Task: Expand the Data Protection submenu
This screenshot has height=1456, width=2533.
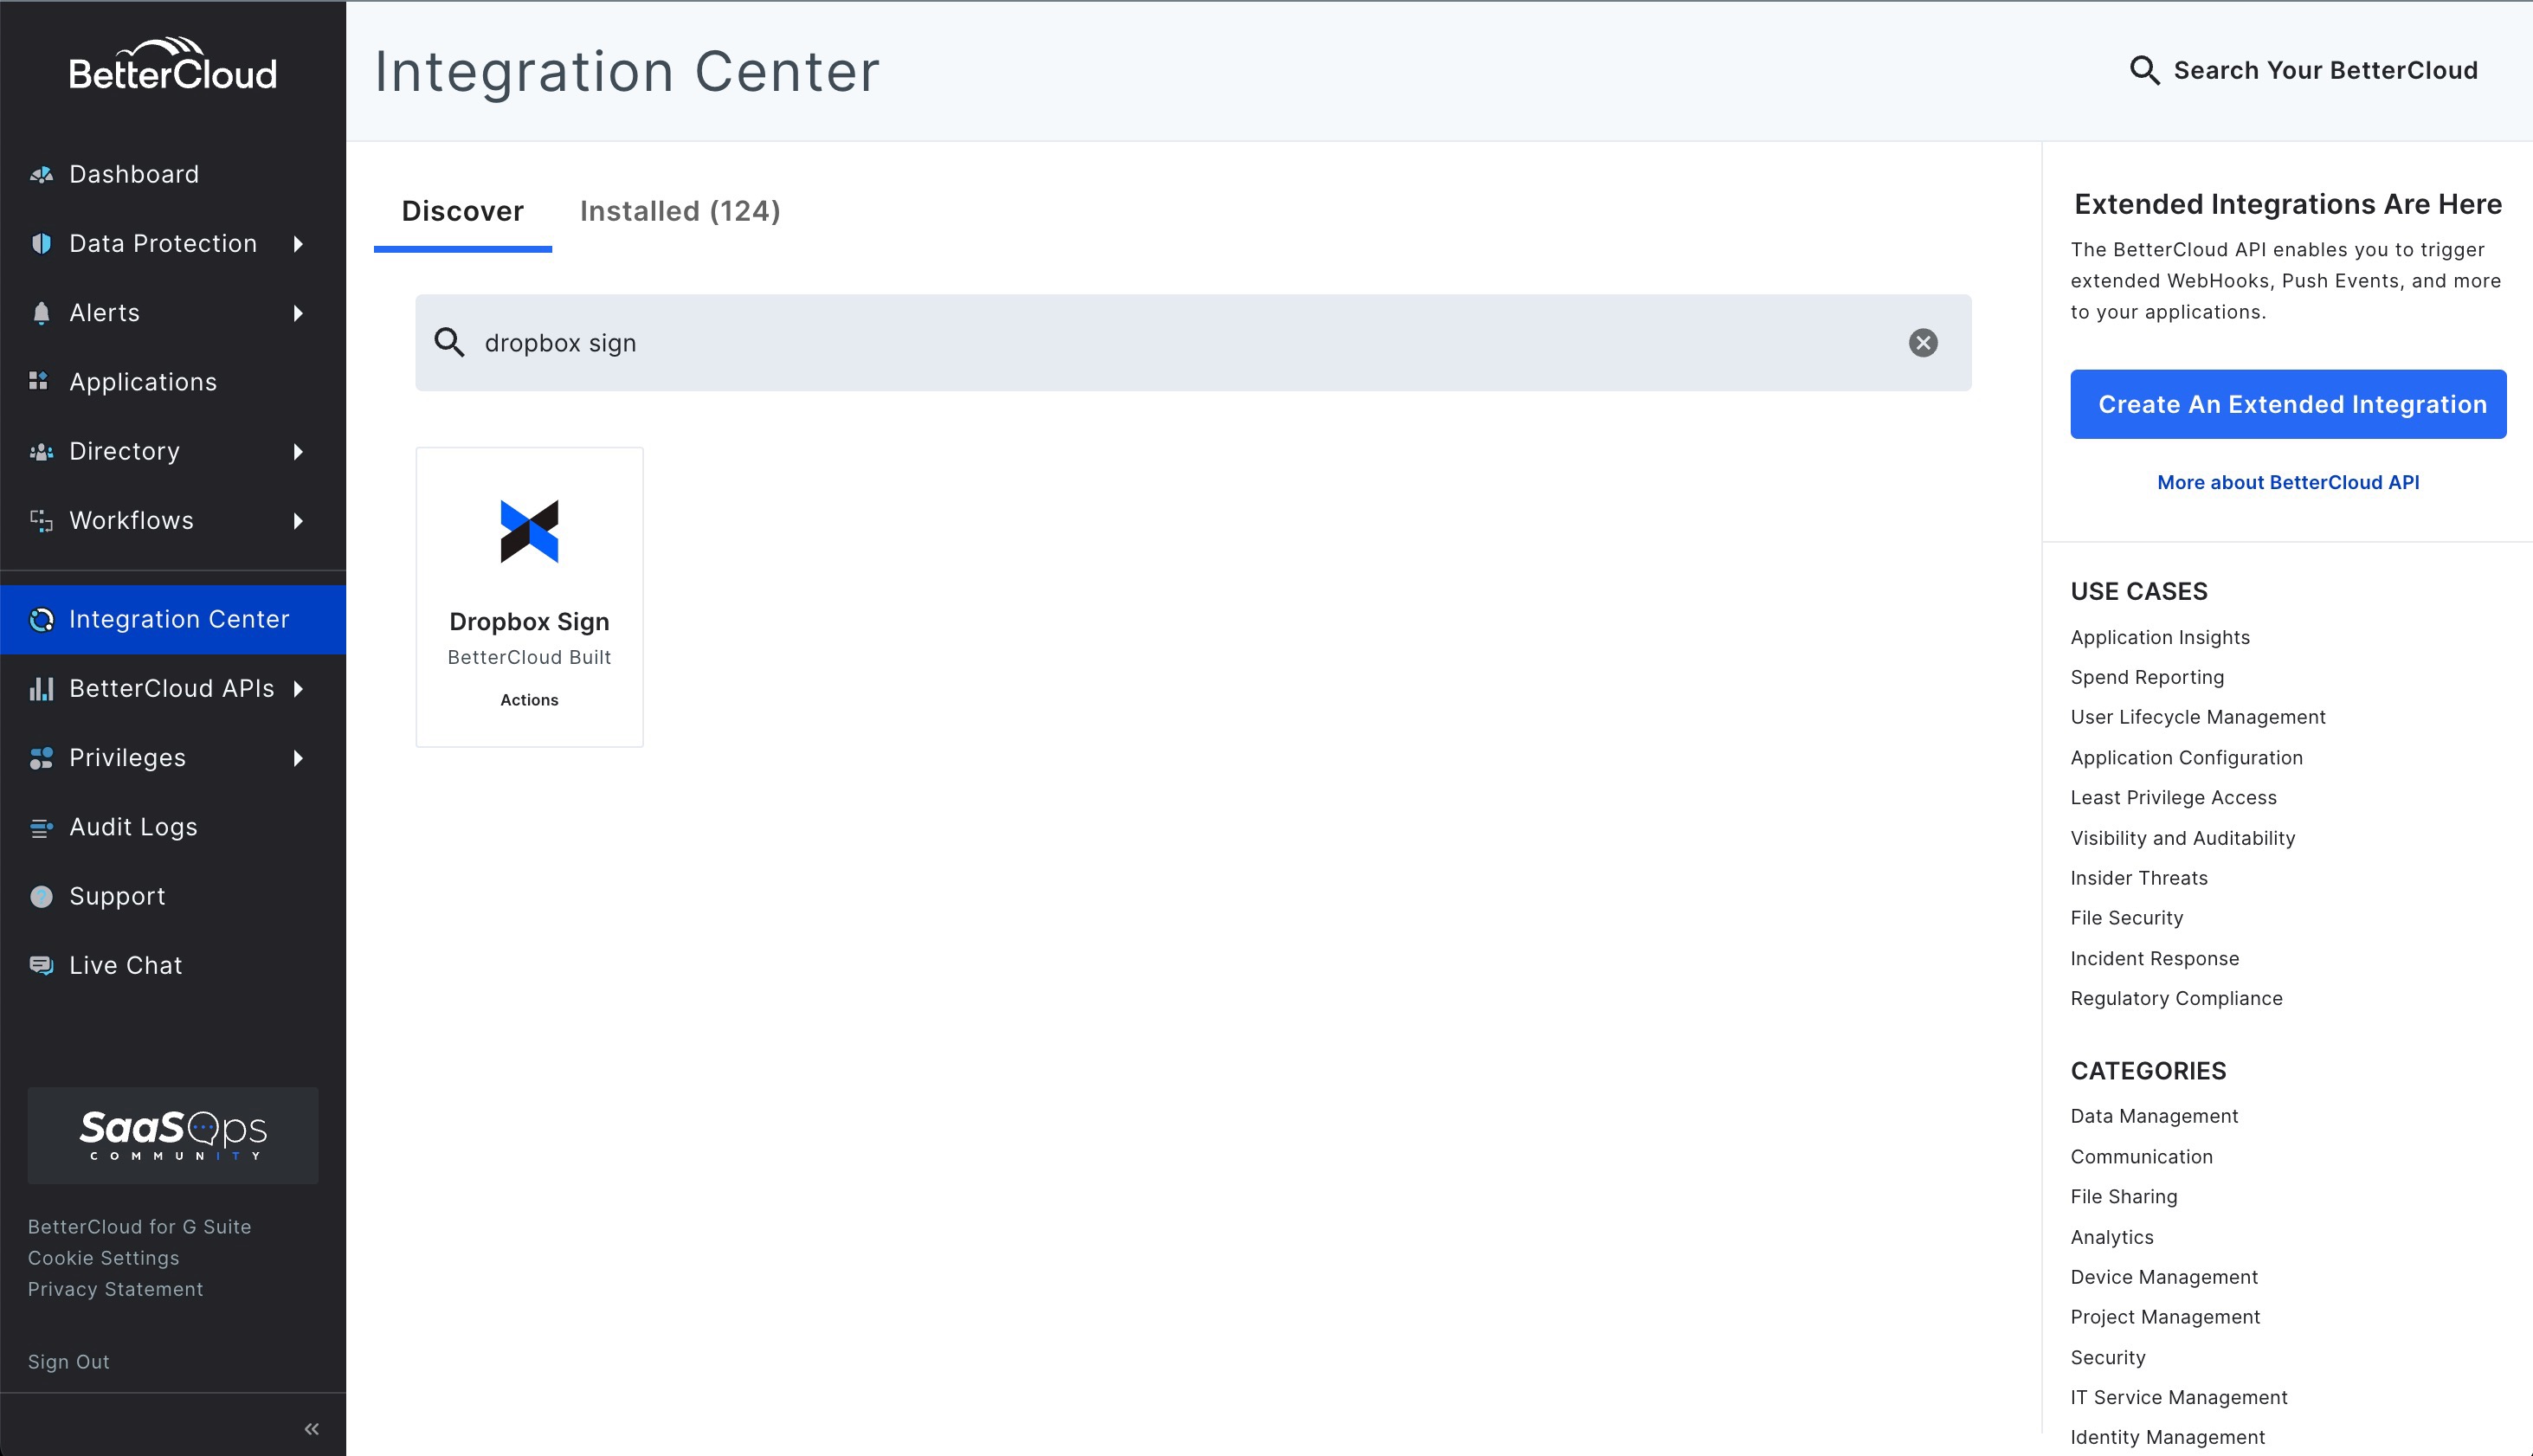Action: coord(298,243)
